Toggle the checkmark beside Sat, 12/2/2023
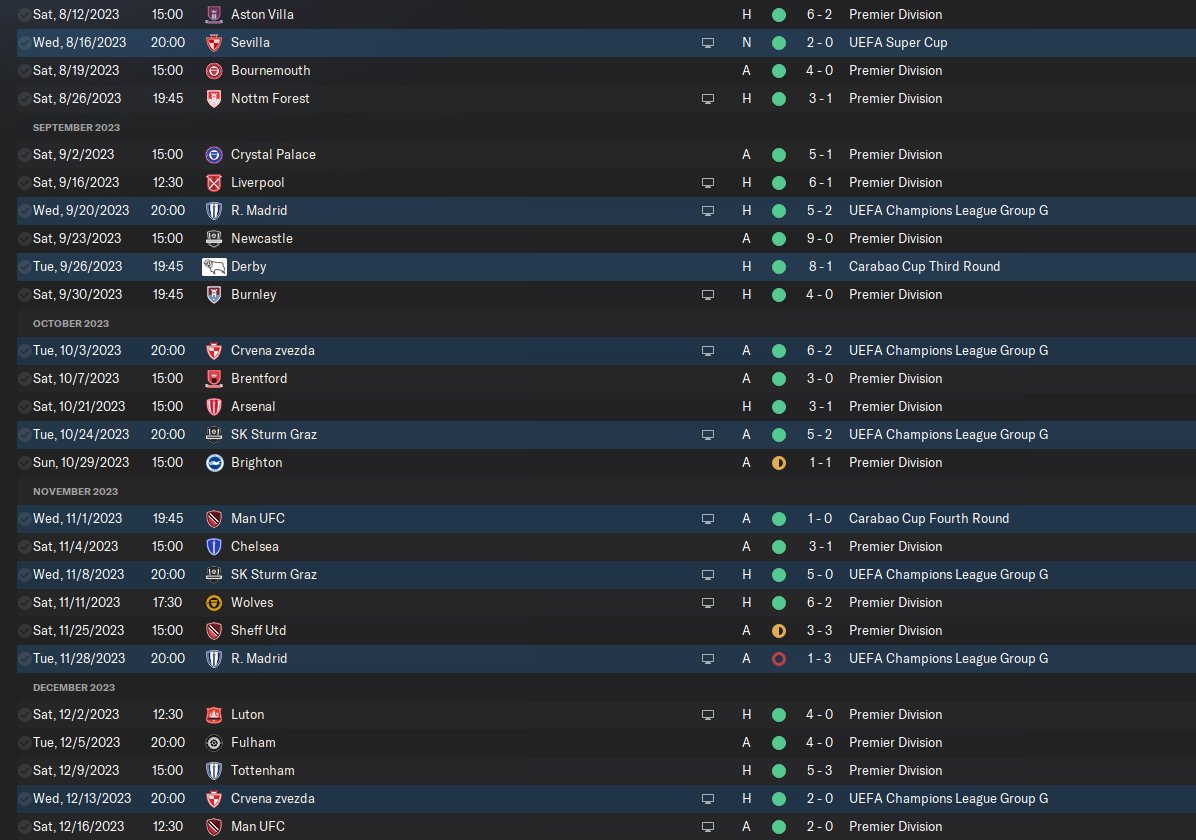 pos(25,715)
